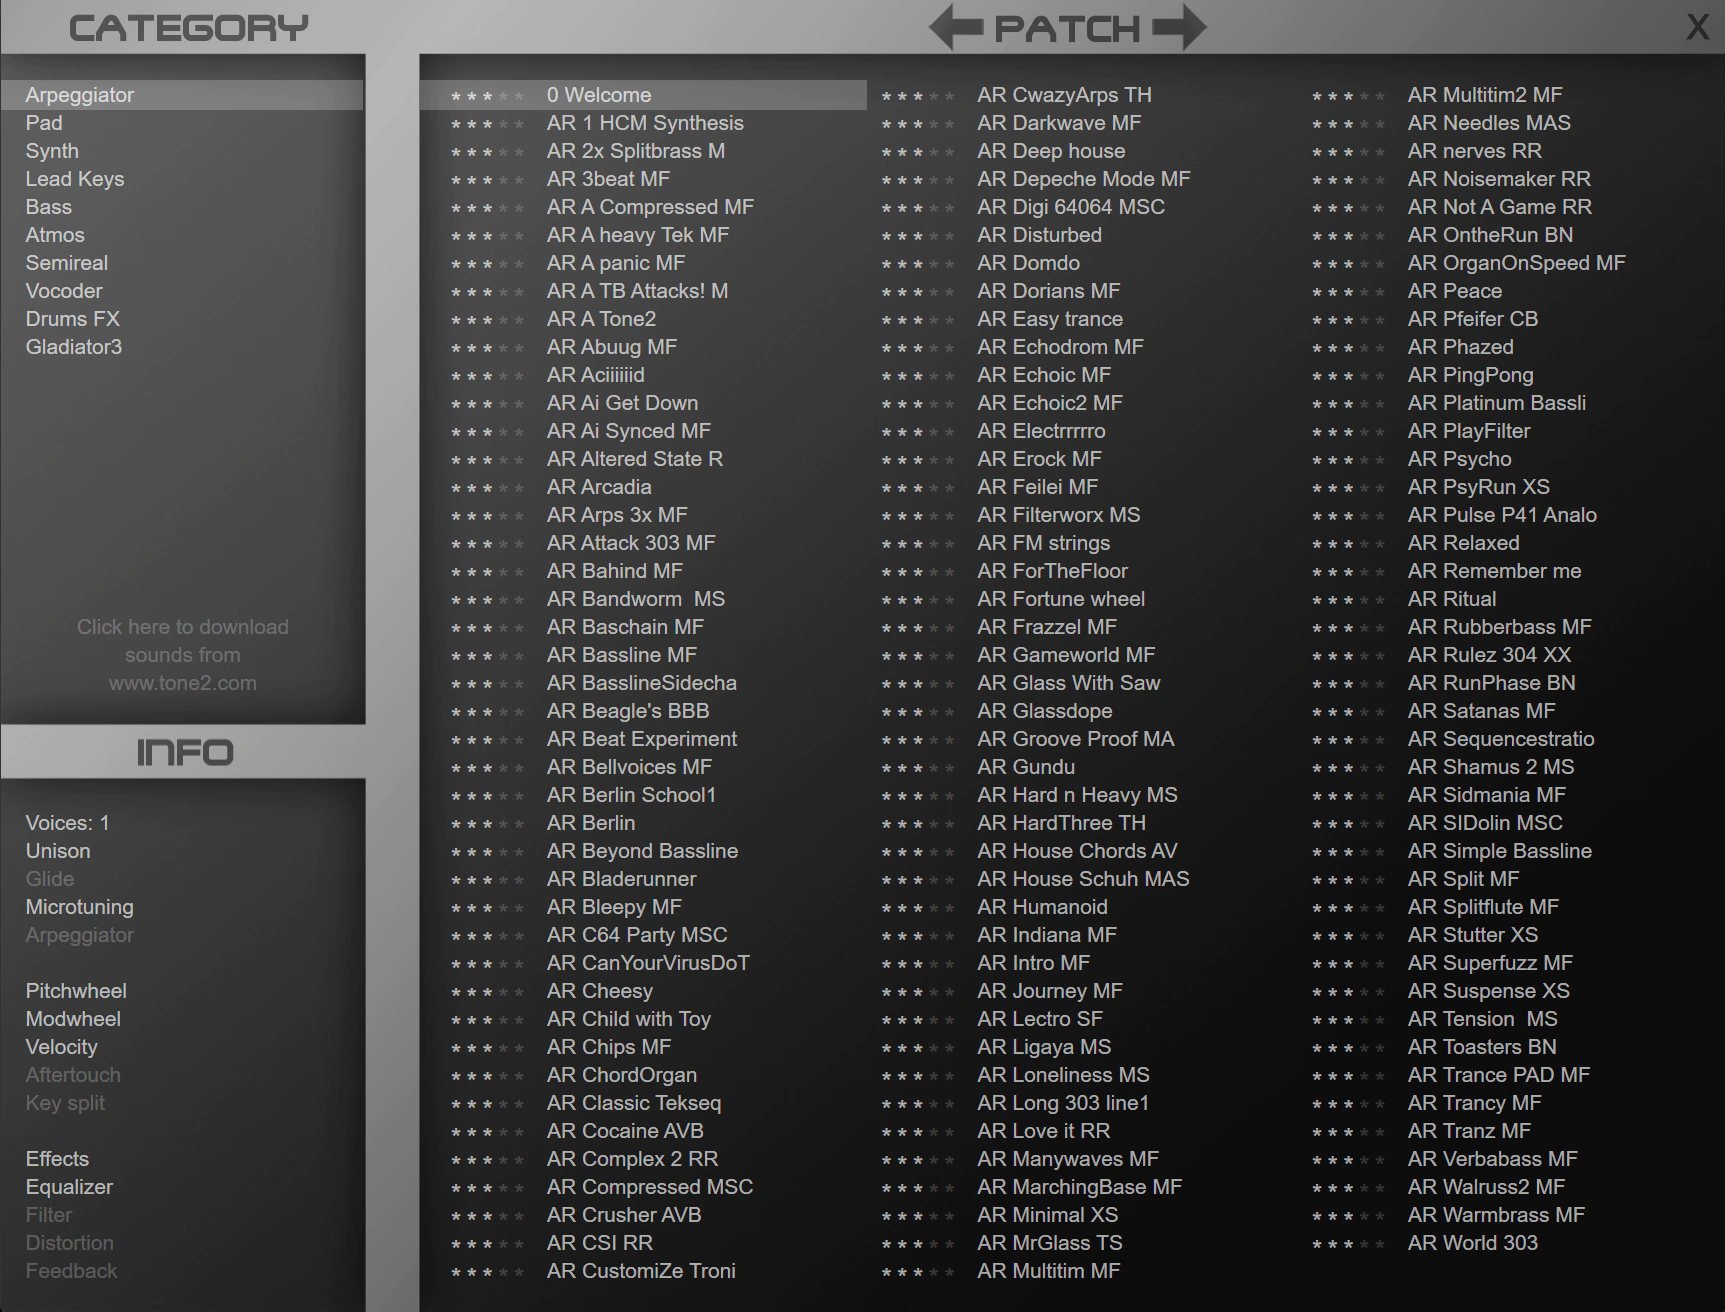
Task: Set star rating for AR Peace
Action: point(1348,292)
